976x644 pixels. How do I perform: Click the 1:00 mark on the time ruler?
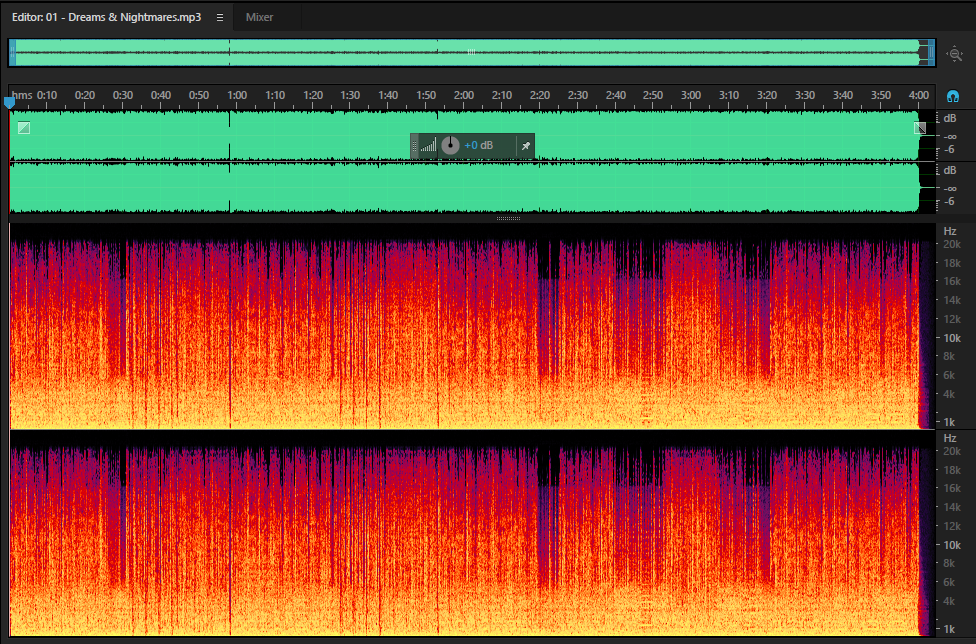[237, 95]
